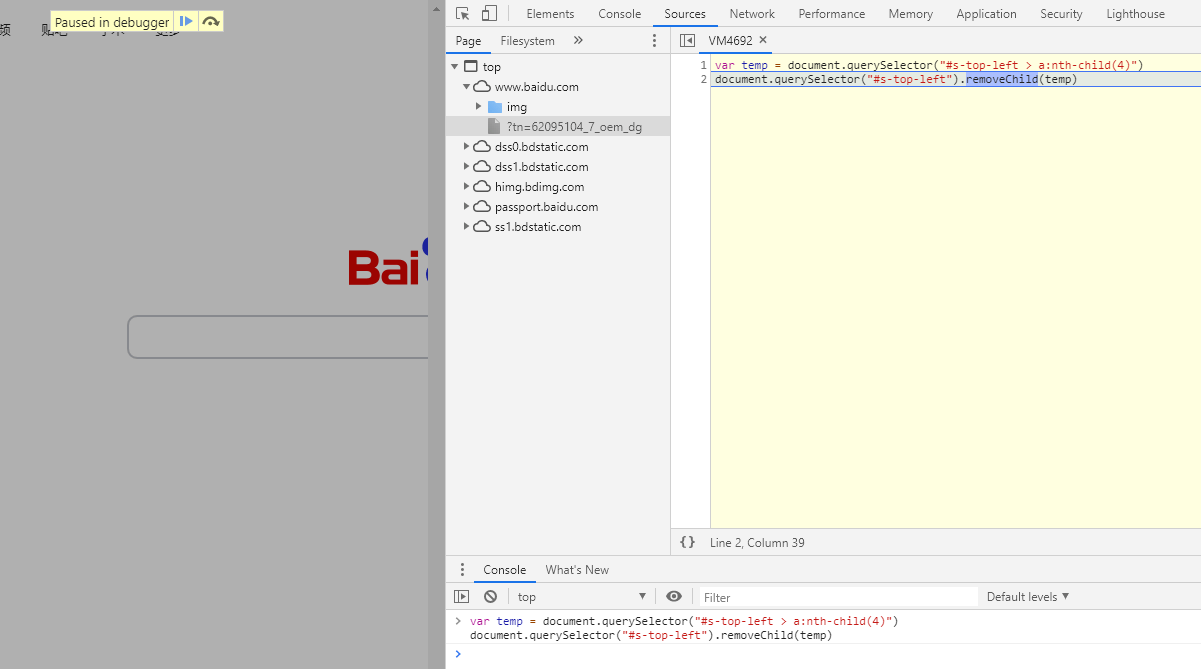Open the What's New drawer tab

[x=577, y=570]
